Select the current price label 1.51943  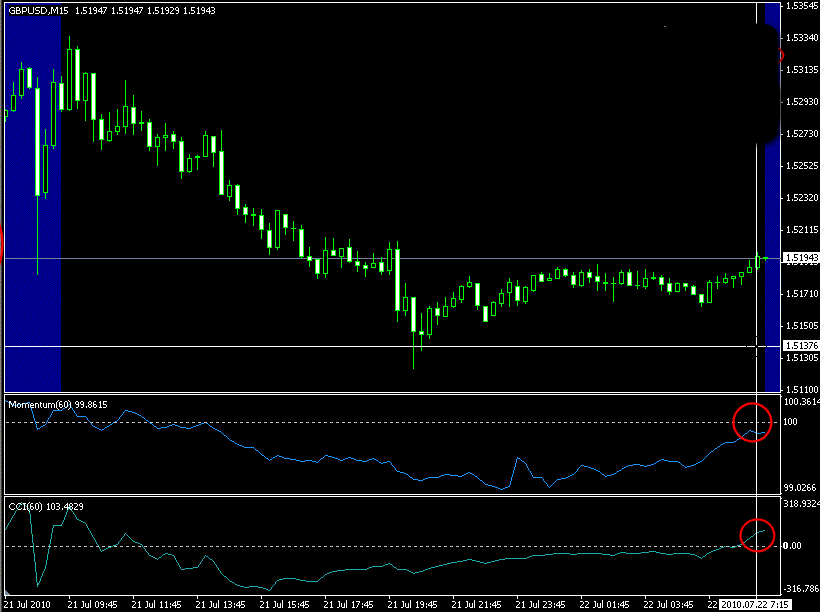coord(801,257)
